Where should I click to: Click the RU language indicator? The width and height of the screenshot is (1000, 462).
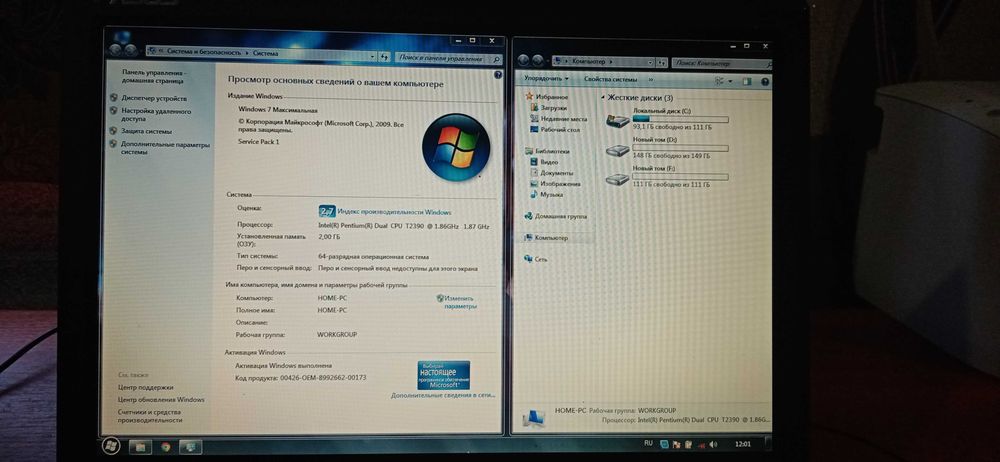click(x=648, y=443)
